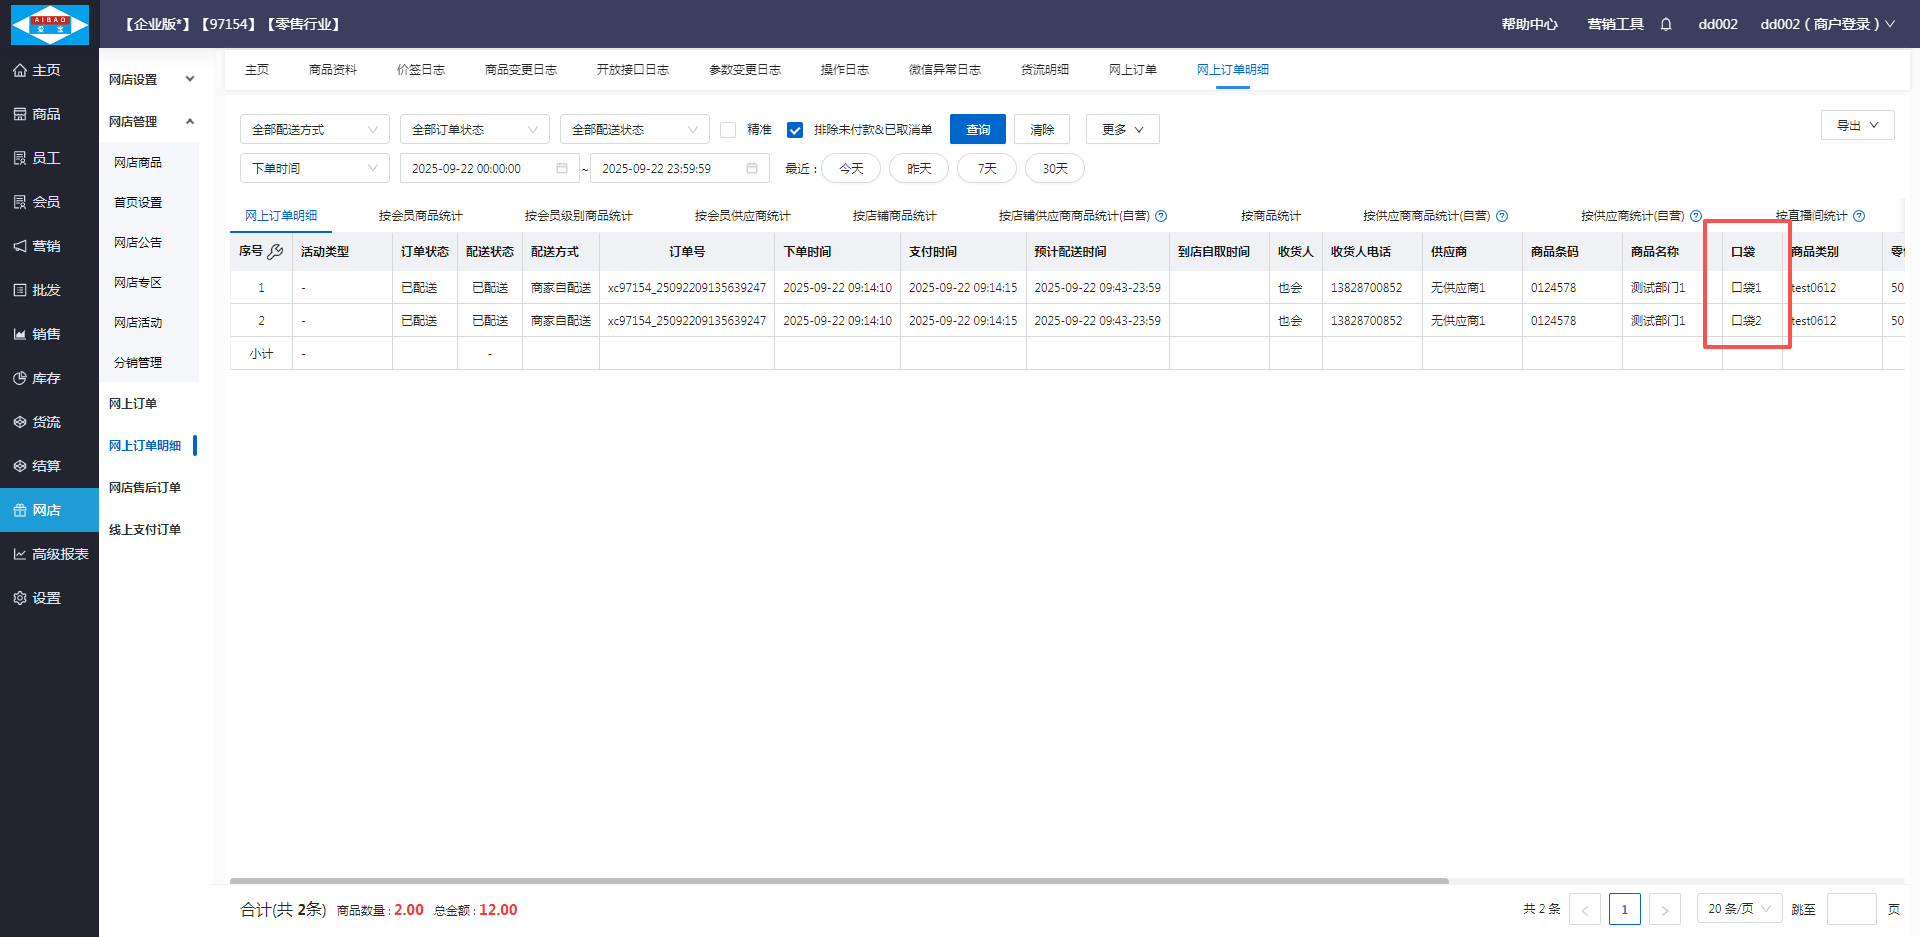Open 高级报表 in left sidebar
This screenshot has width=1920, height=937.
tap(50, 554)
